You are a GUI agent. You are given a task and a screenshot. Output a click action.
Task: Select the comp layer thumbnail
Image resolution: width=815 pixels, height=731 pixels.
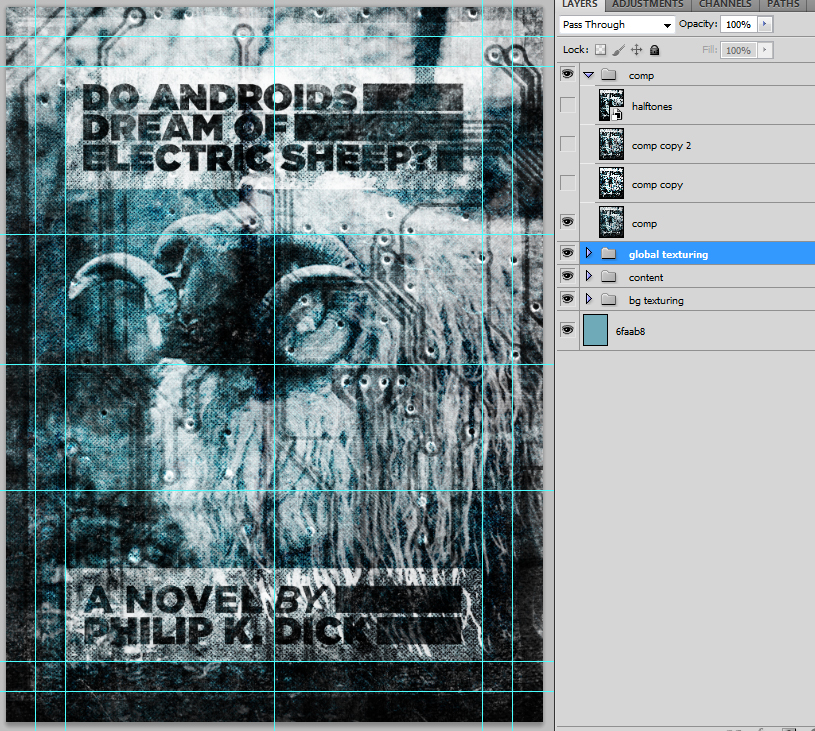tap(611, 222)
